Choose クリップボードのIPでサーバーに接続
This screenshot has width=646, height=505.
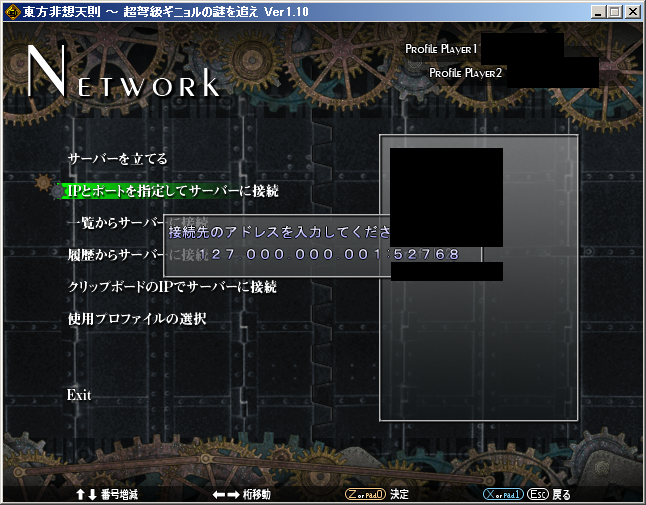tap(172, 287)
